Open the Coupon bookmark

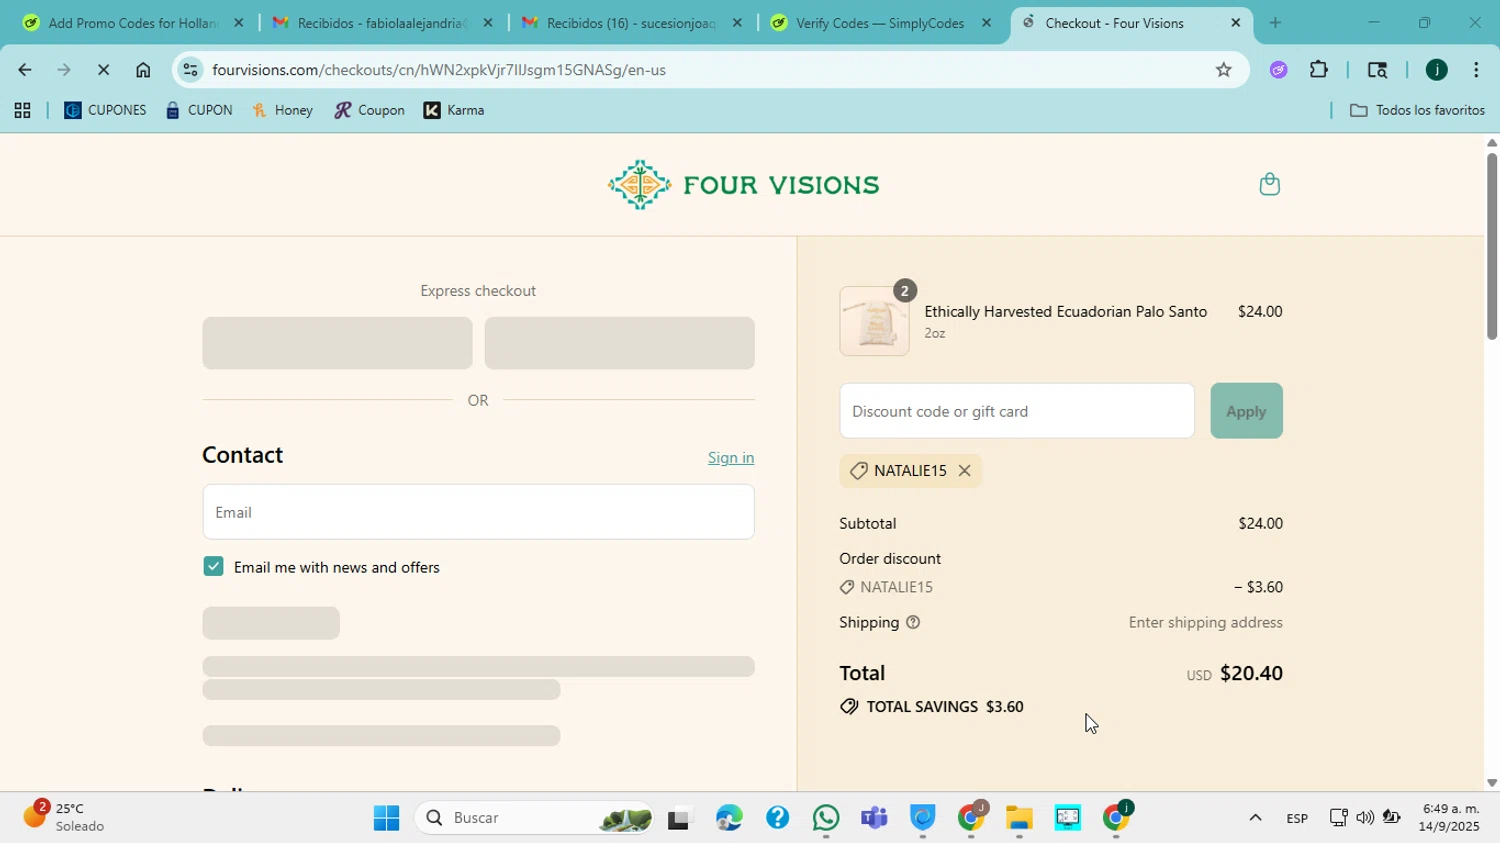[369, 111]
